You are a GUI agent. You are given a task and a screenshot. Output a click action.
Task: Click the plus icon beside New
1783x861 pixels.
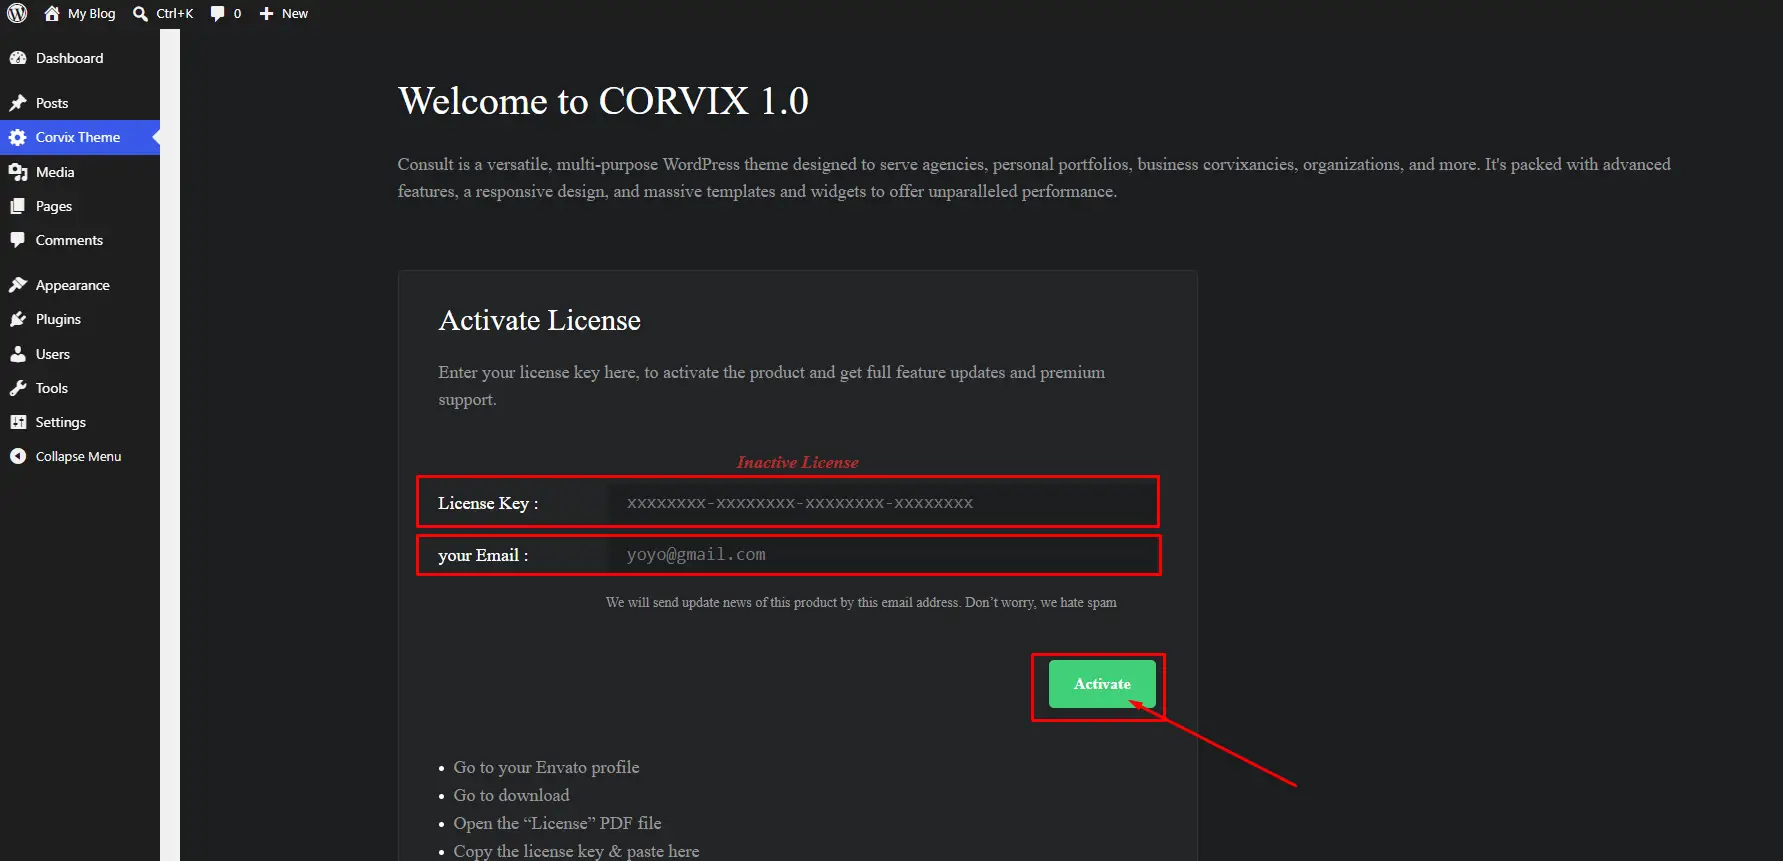[x=266, y=14]
